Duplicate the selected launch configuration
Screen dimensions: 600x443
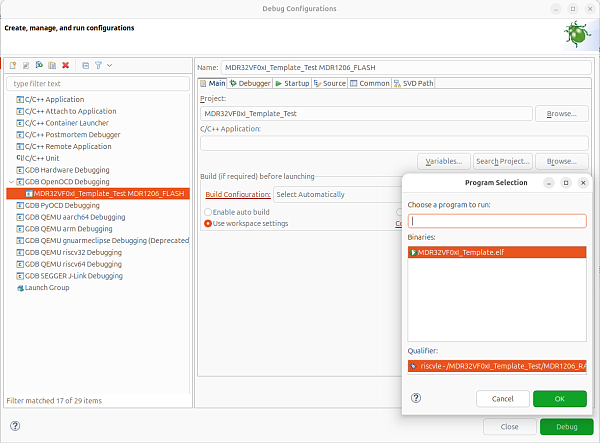click(x=51, y=65)
